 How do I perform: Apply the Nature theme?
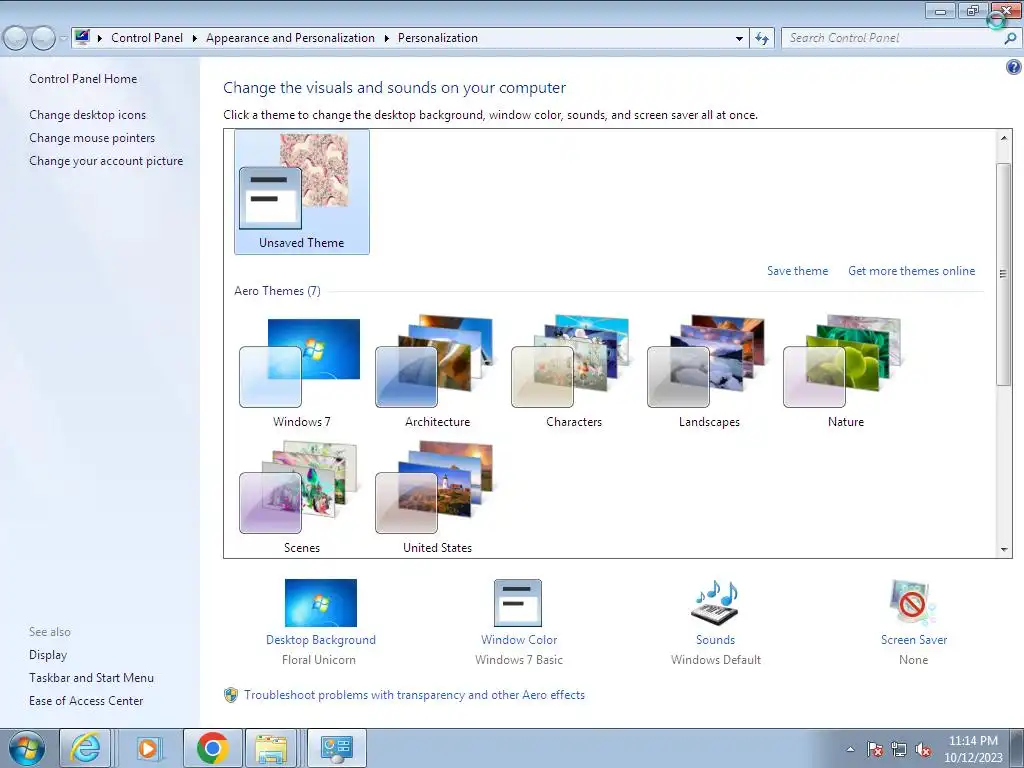coord(845,372)
